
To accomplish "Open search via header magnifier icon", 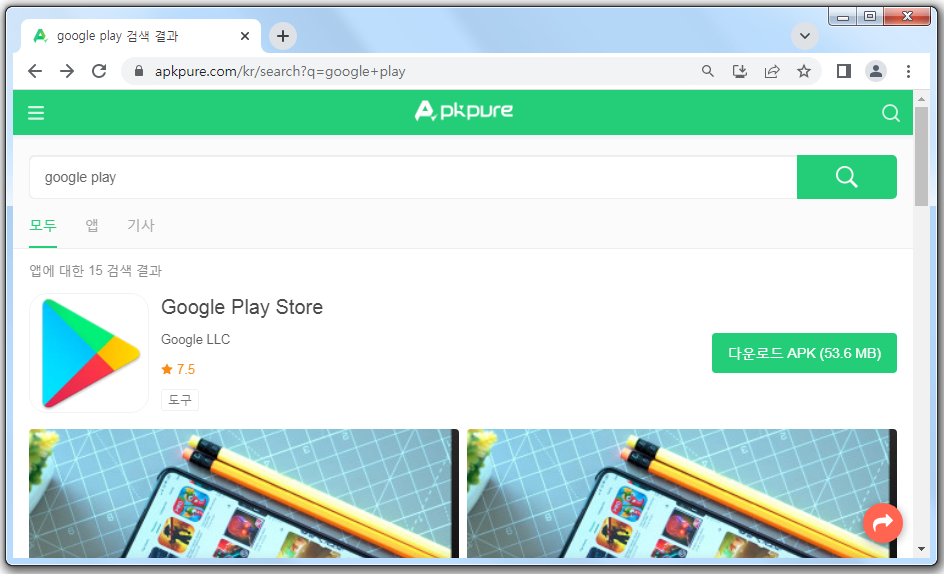I will (x=890, y=113).
